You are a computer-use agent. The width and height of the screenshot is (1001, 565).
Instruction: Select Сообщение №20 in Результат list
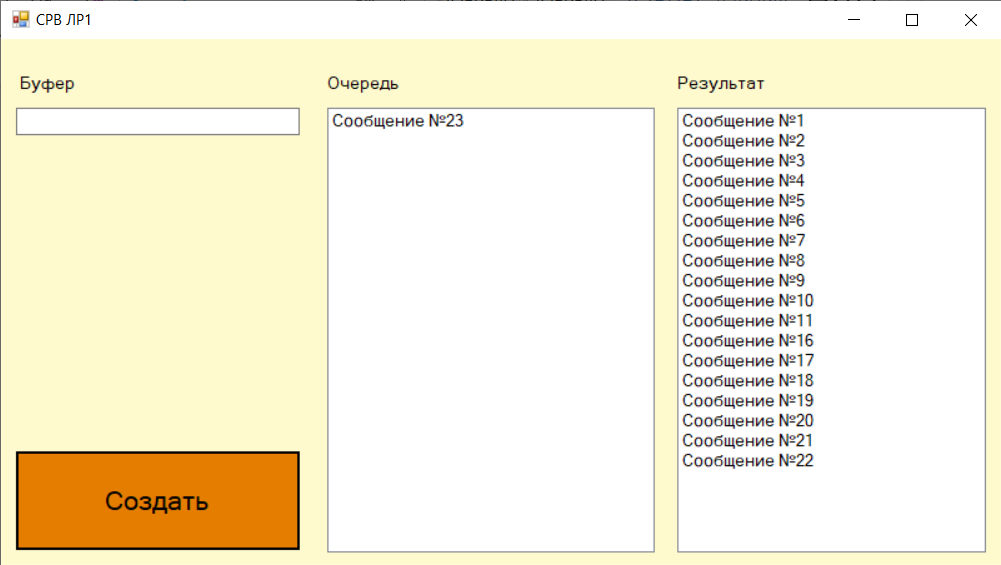831,421
